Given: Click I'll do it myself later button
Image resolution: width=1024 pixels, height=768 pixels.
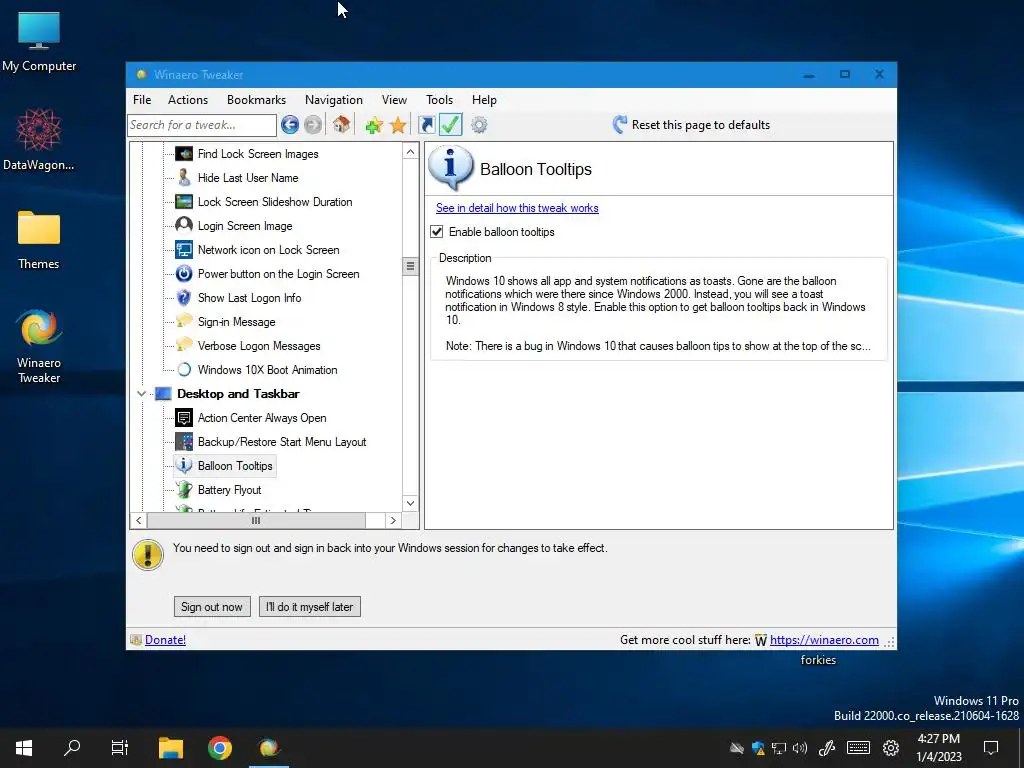Looking at the screenshot, I should pos(310,607).
